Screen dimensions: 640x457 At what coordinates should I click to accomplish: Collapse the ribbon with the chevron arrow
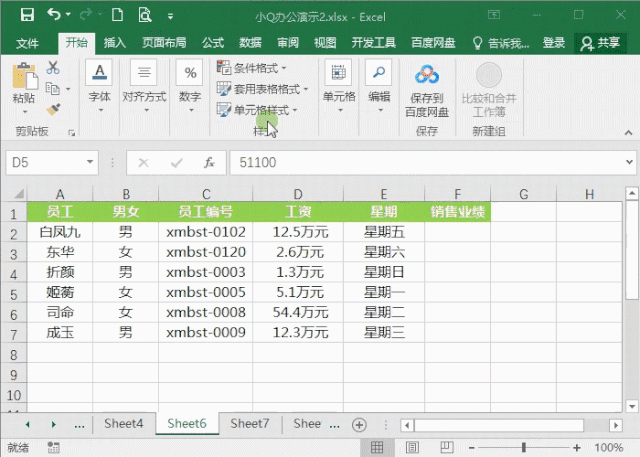click(628, 133)
